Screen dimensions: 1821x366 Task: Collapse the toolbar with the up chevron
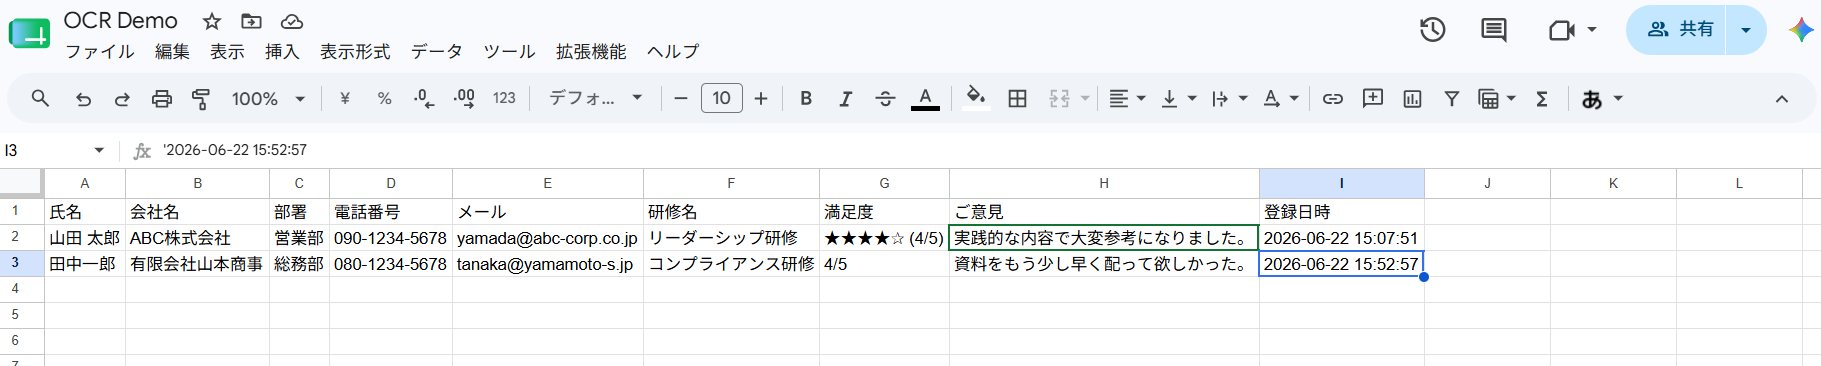click(1782, 99)
